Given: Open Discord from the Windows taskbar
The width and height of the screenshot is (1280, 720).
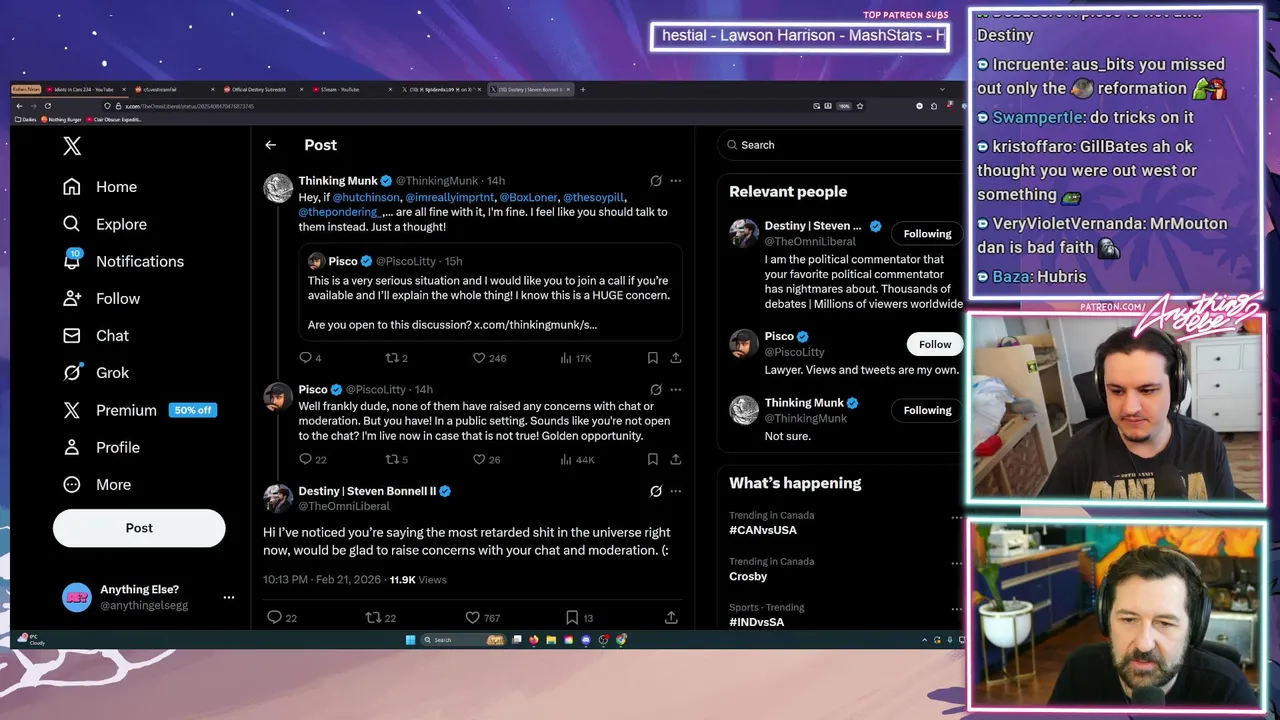Looking at the screenshot, I should pyautogui.click(x=586, y=640).
